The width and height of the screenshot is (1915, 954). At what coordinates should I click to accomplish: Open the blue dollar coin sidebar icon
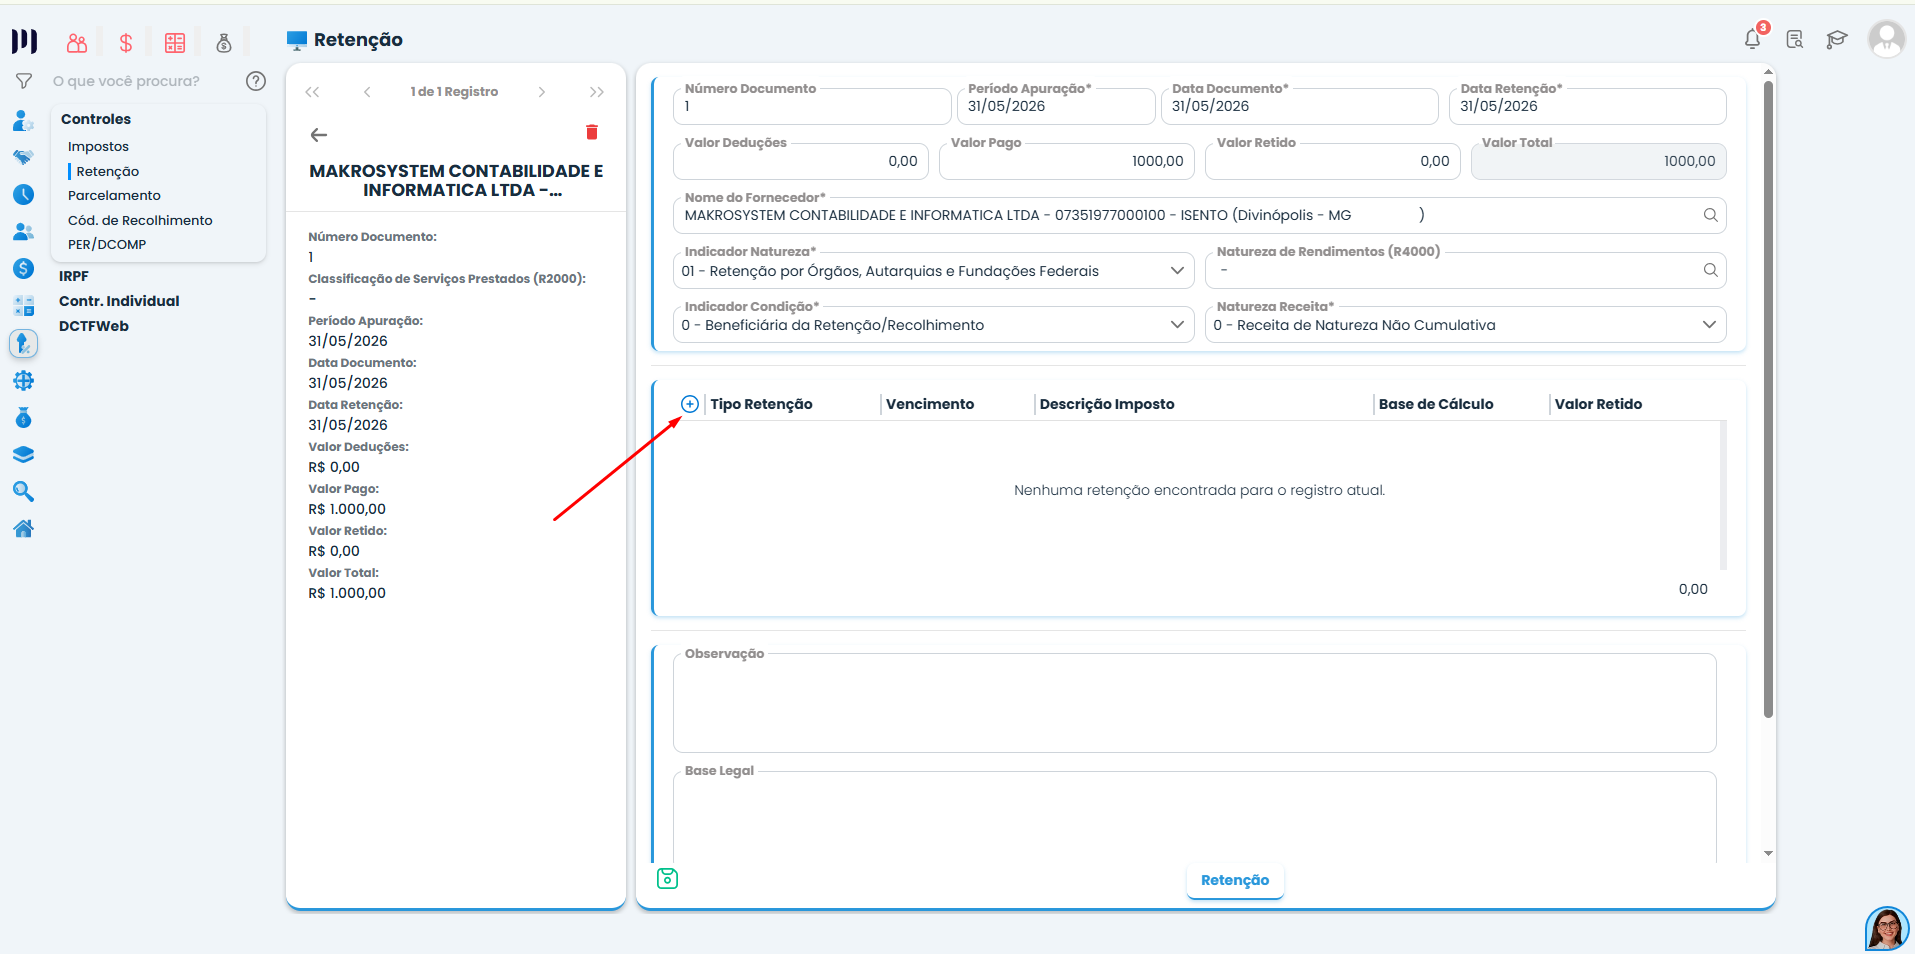[x=24, y=268]
